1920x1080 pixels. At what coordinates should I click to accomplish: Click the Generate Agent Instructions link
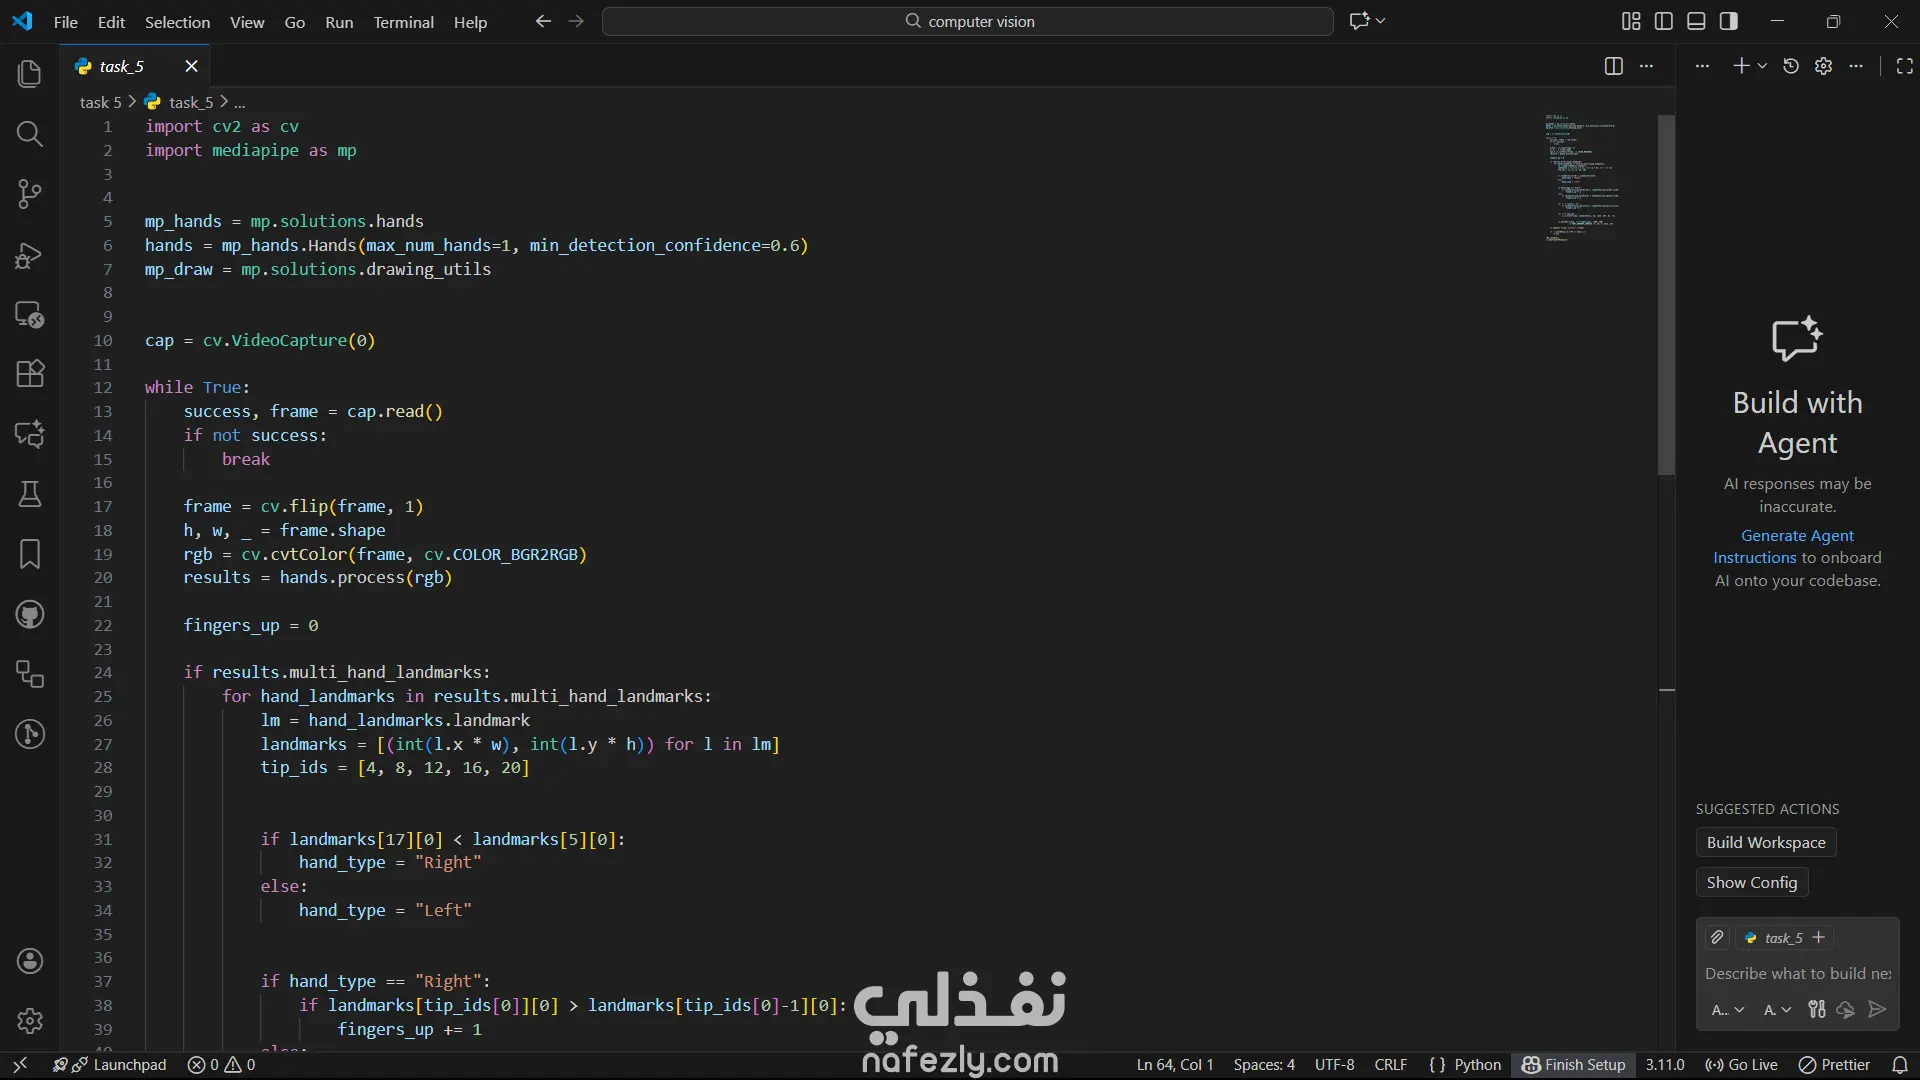[x=1796, y=536]
